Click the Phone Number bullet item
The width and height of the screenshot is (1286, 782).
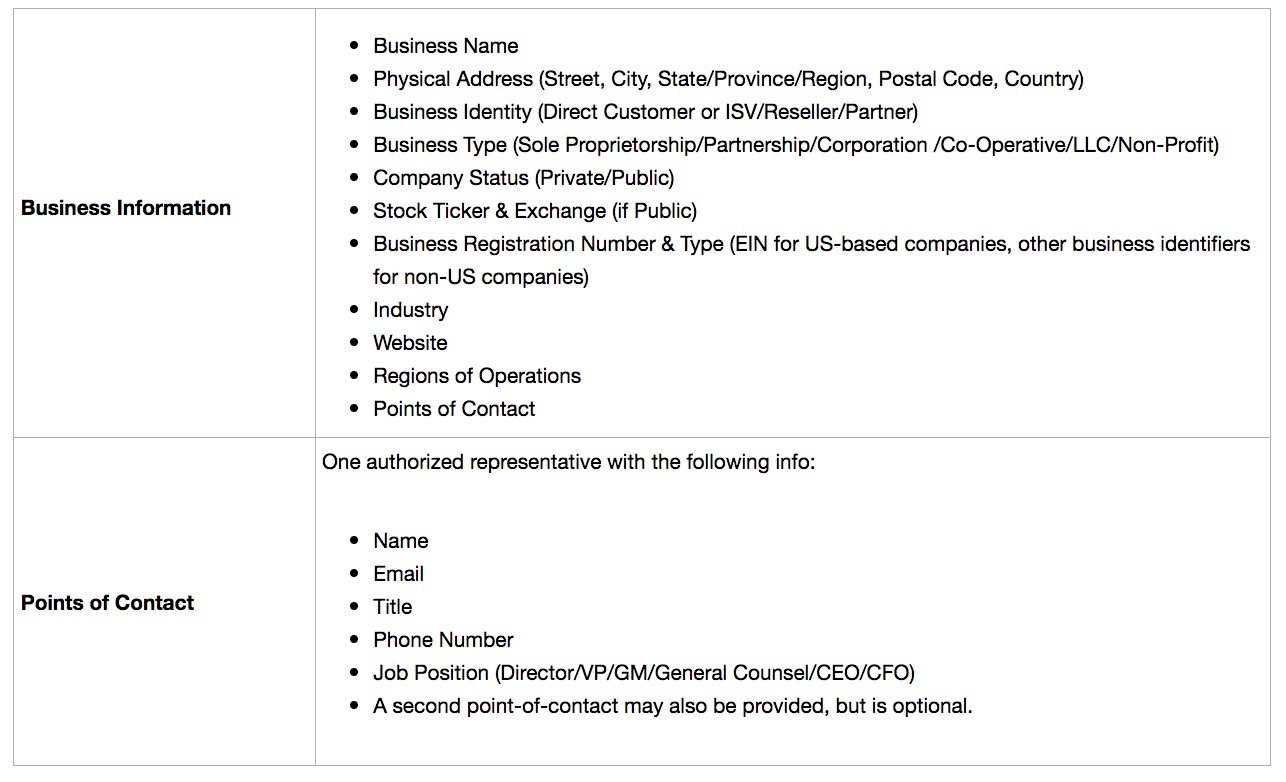pyautogui.click(x=443, y=640)
